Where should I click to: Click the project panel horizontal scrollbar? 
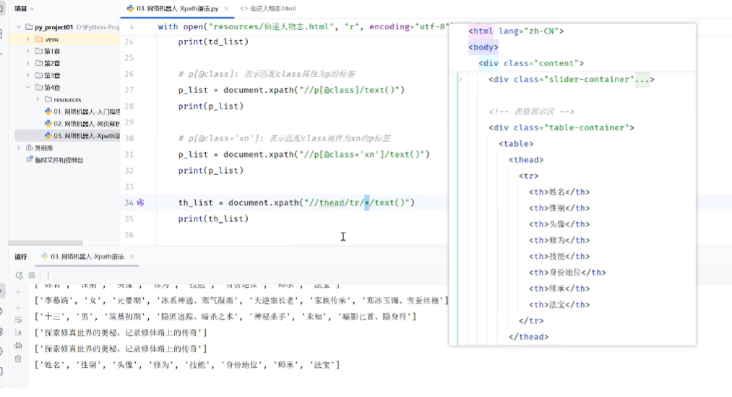45,243
